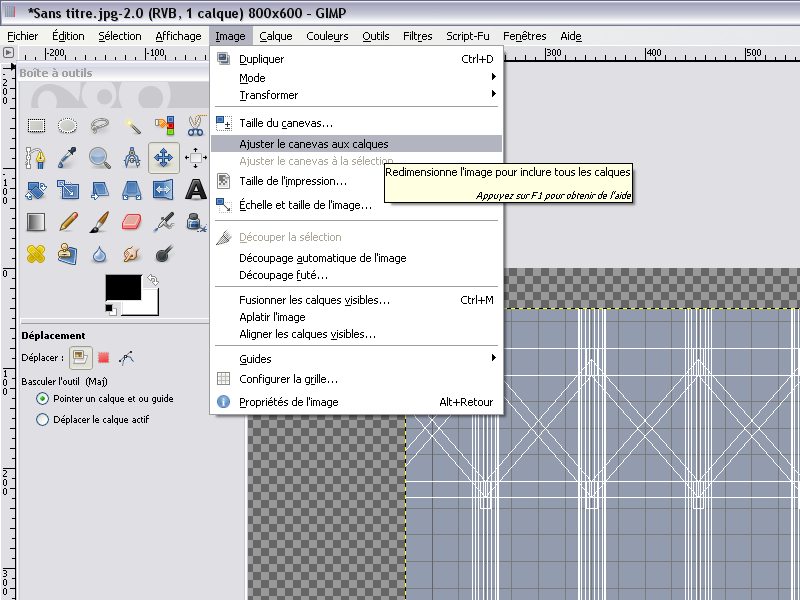Open the Affichage menu

tap(178, 36)
